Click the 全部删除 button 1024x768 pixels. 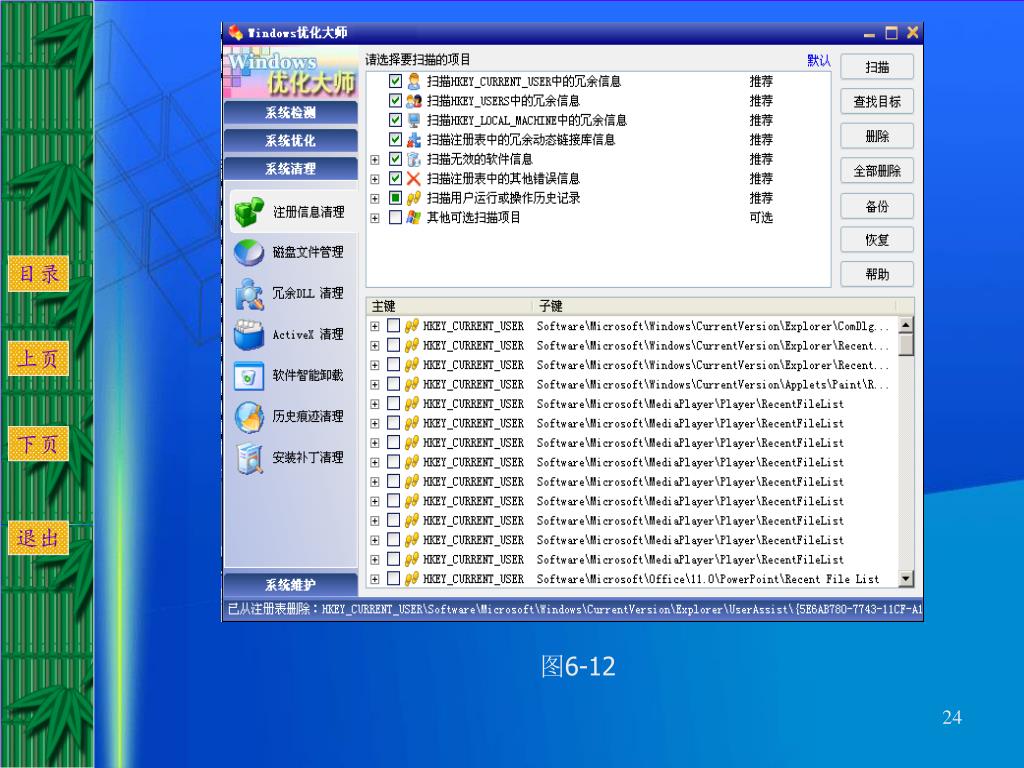[x=877, y=171]
